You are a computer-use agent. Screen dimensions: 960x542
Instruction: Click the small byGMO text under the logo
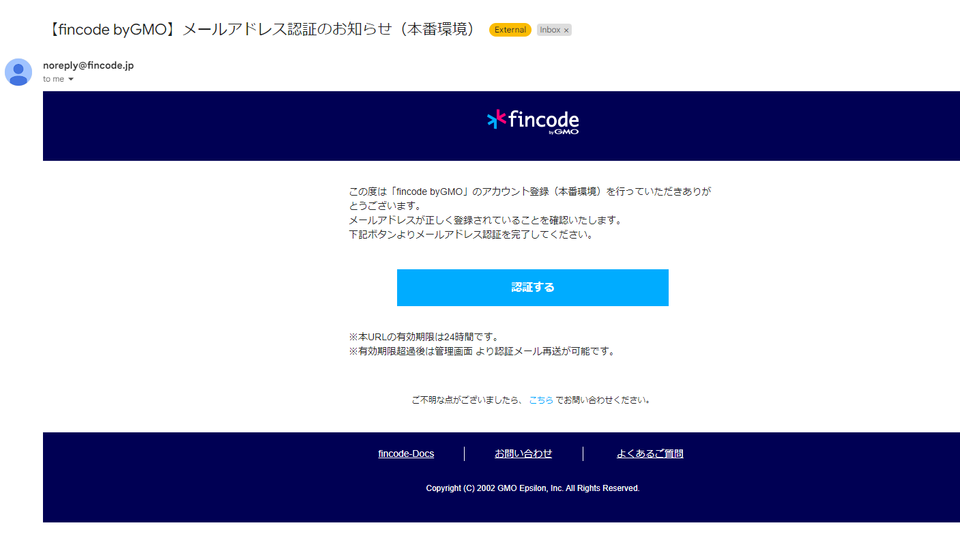pos(563,132)
